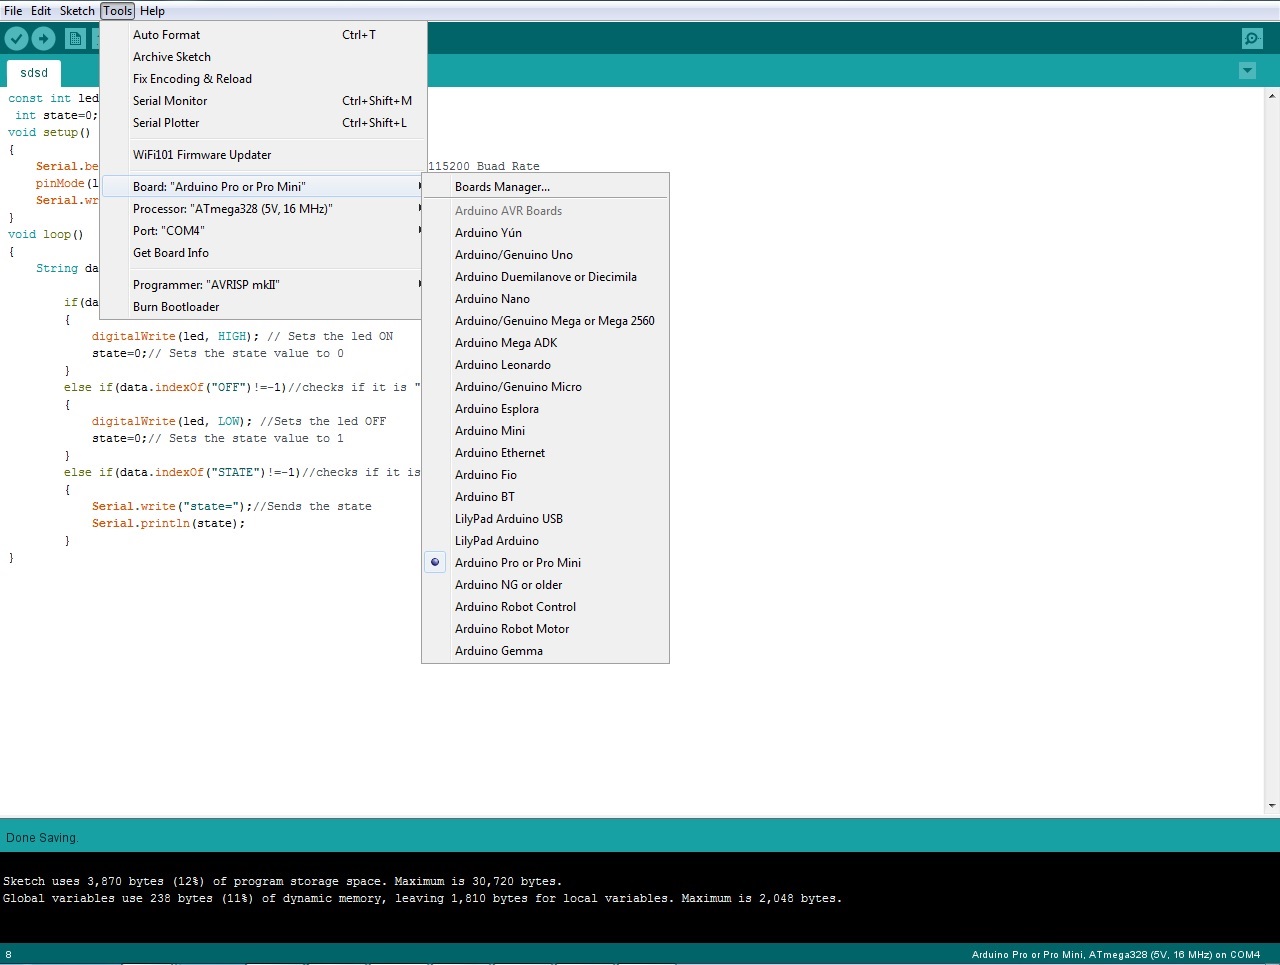Open Serial Plotter from Tools menu

(264, 123)
